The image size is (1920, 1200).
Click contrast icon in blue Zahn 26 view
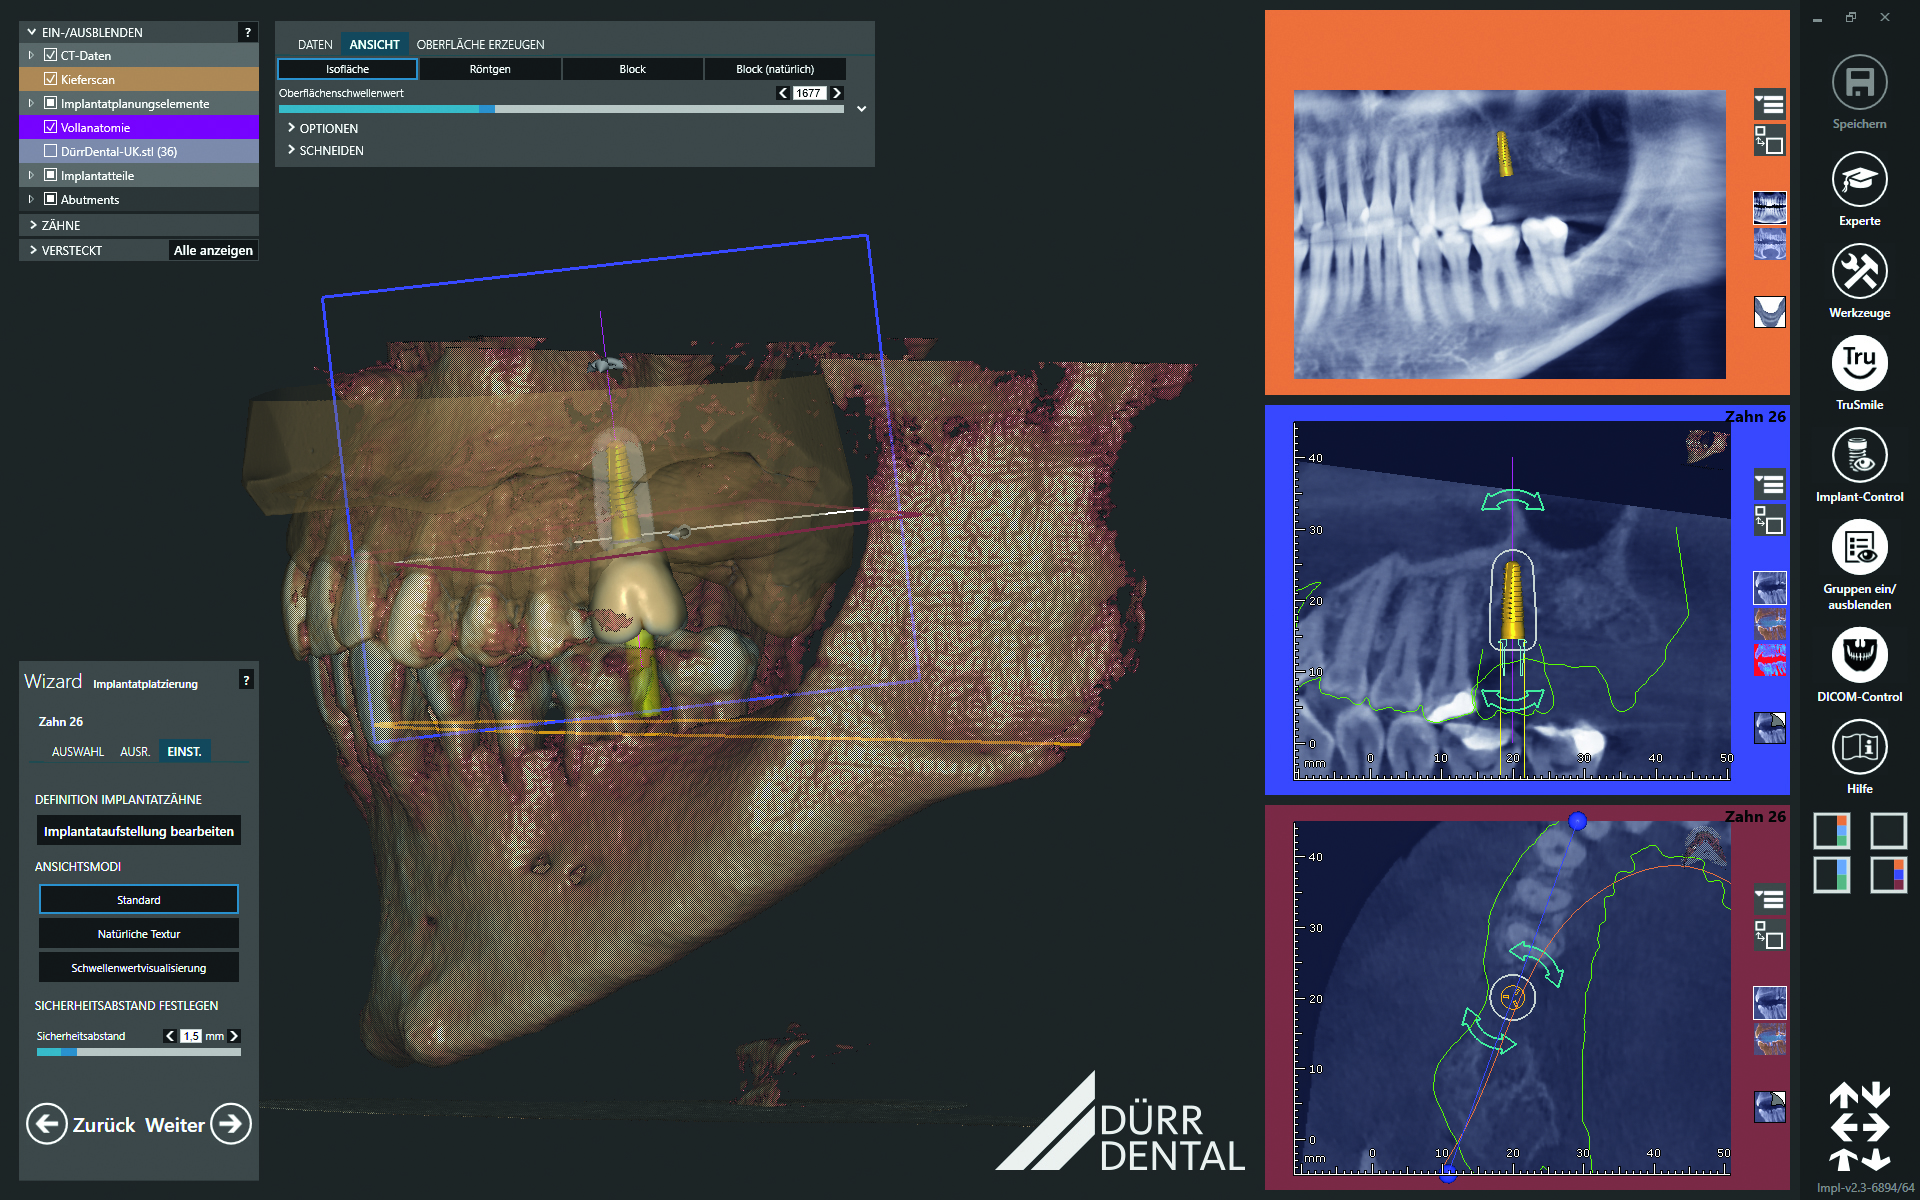pos(1769,727)
